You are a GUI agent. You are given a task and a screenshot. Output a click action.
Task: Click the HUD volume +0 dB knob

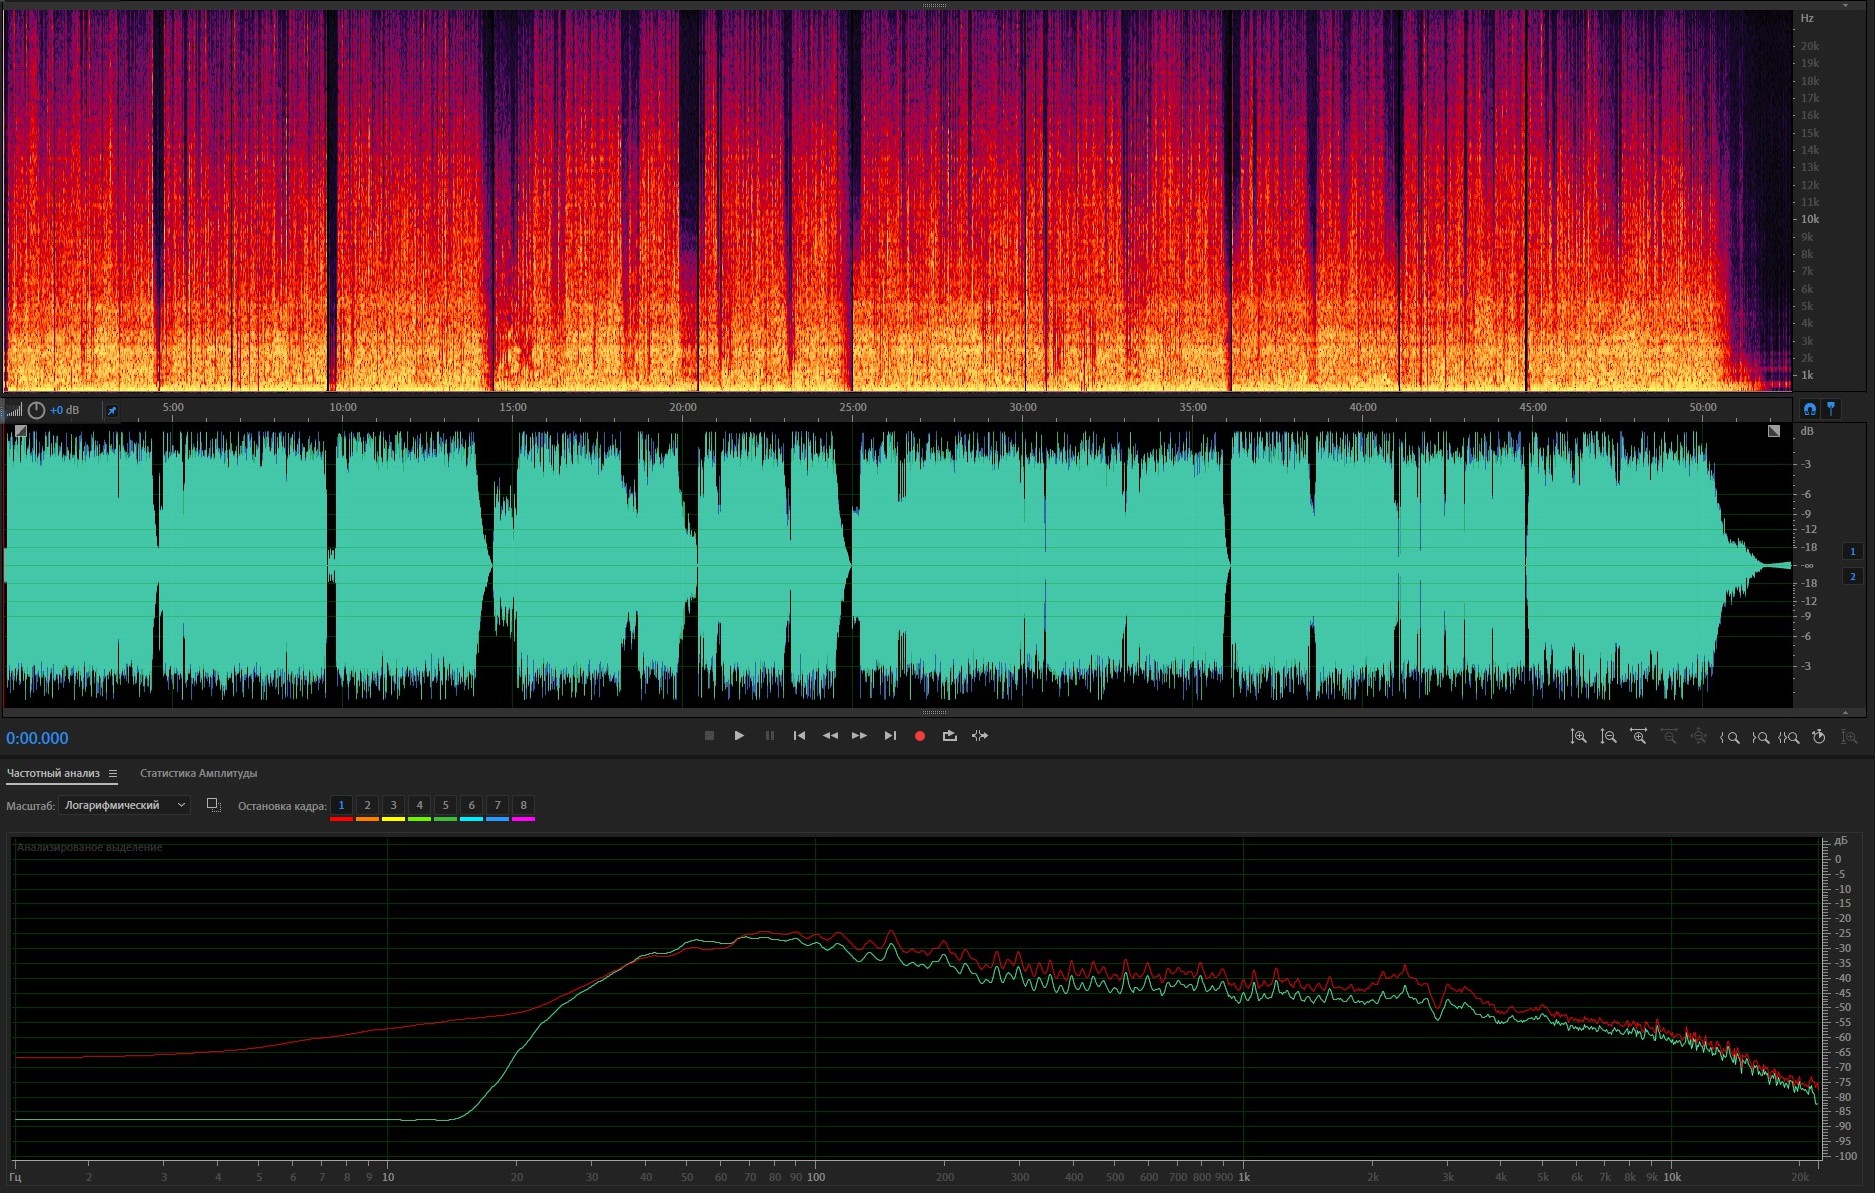point(37,410)
